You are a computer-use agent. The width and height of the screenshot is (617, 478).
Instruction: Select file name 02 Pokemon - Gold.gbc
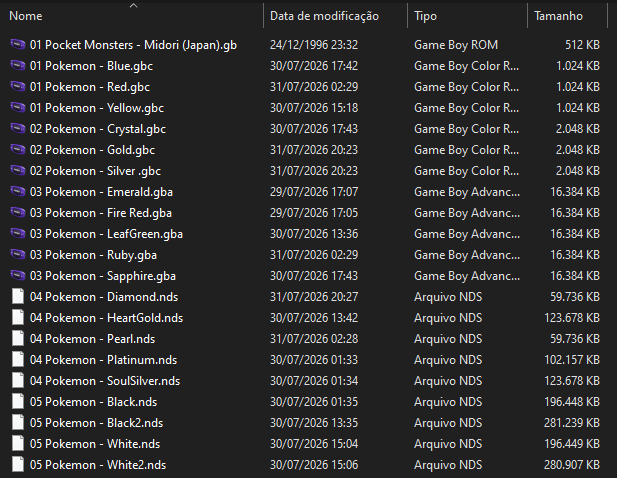[92, 150]
